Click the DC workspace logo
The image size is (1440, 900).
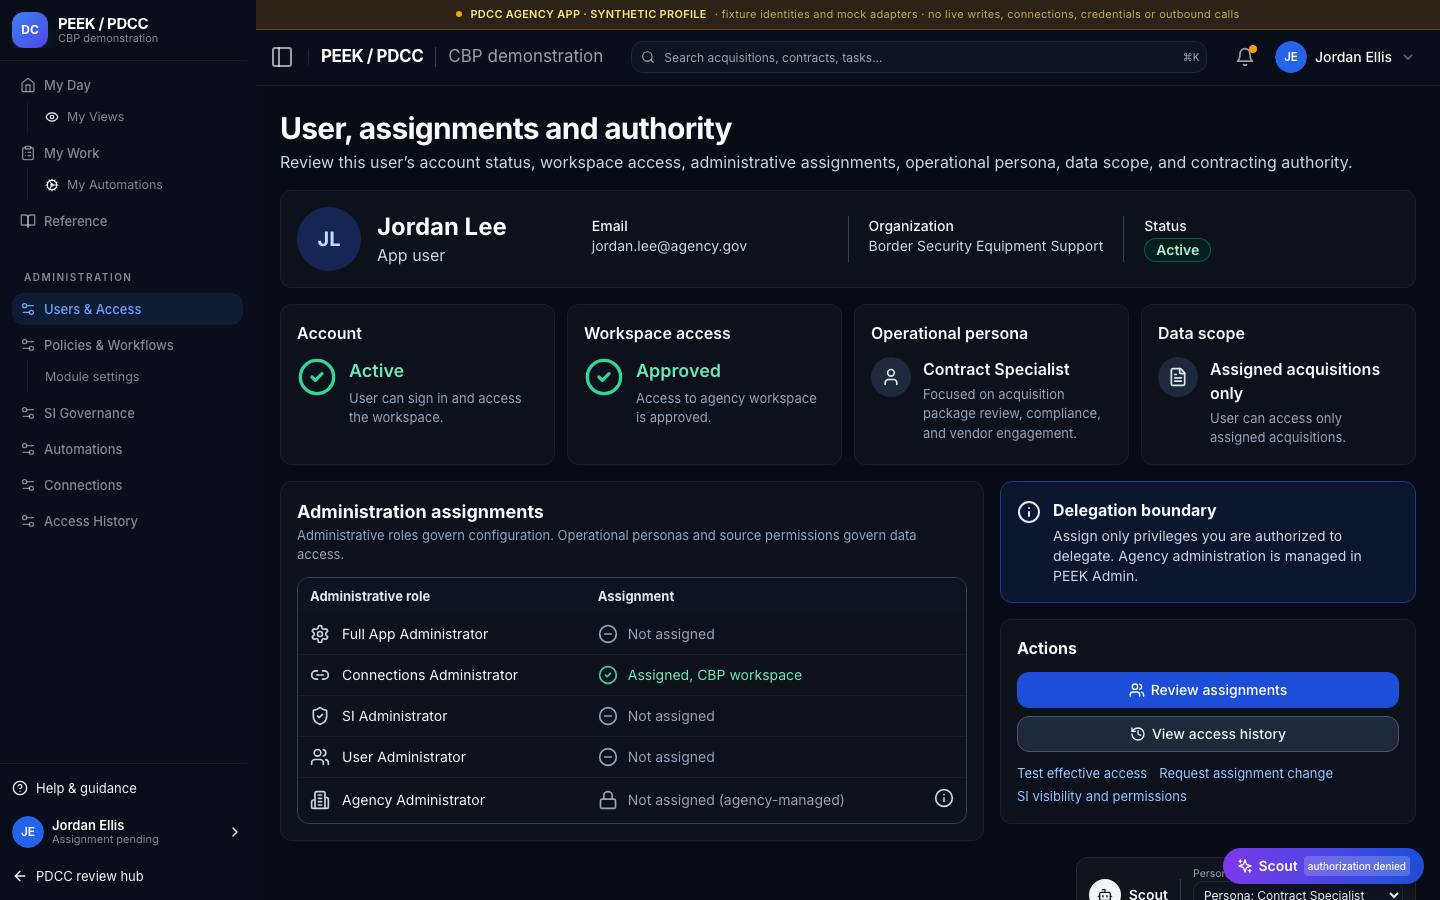[x=30, y=30]
